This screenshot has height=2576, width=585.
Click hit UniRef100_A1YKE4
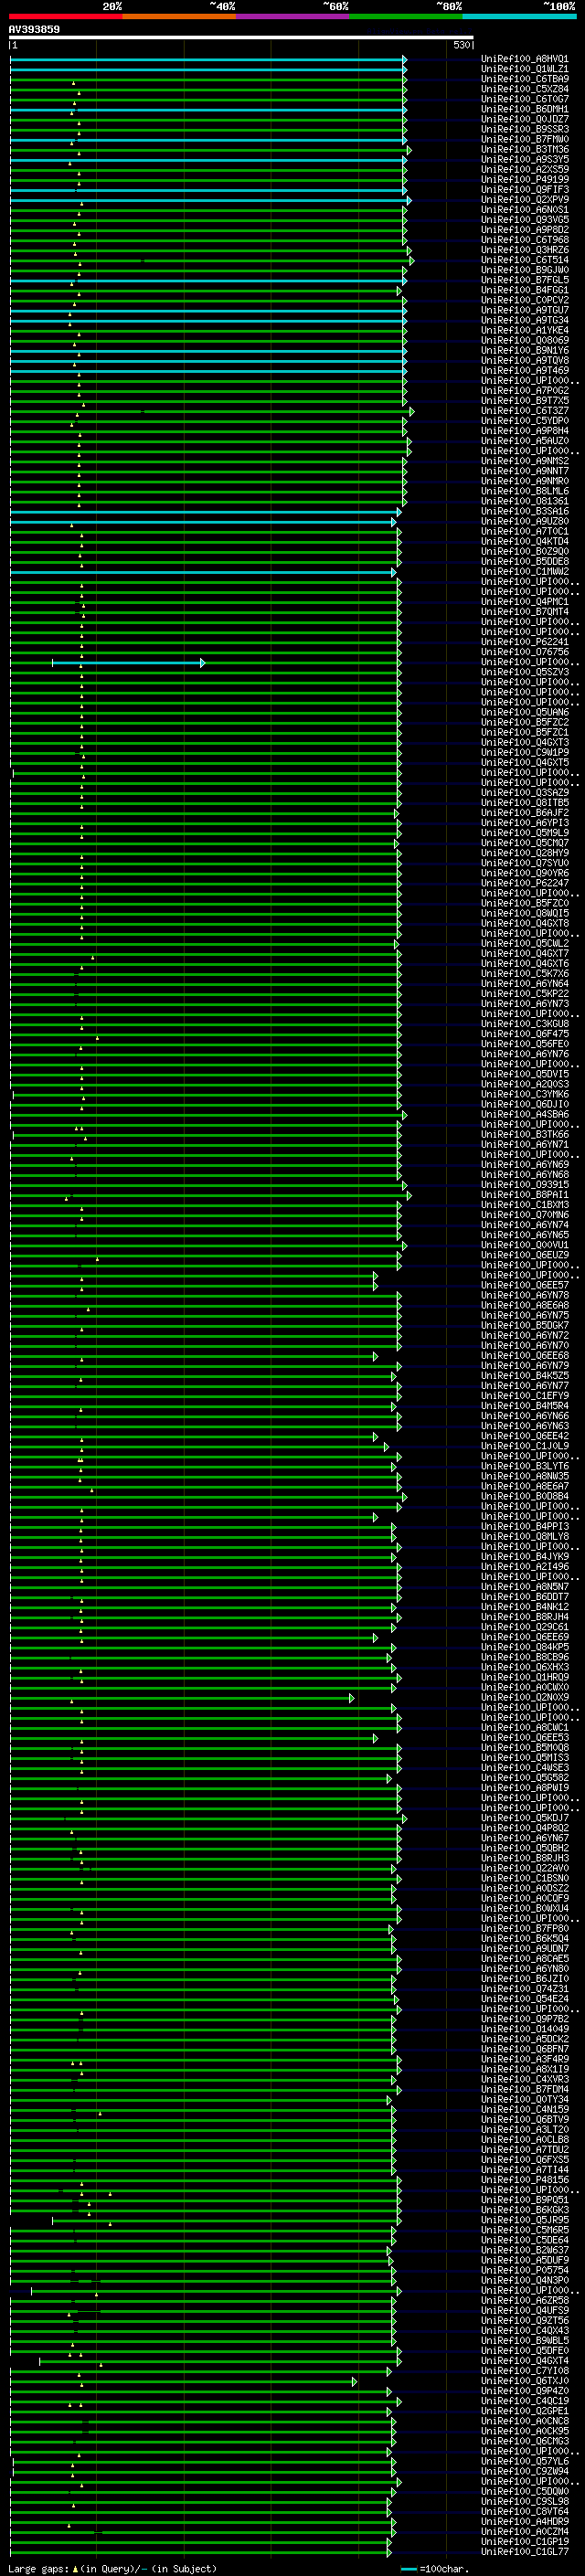tap(525, 330)
